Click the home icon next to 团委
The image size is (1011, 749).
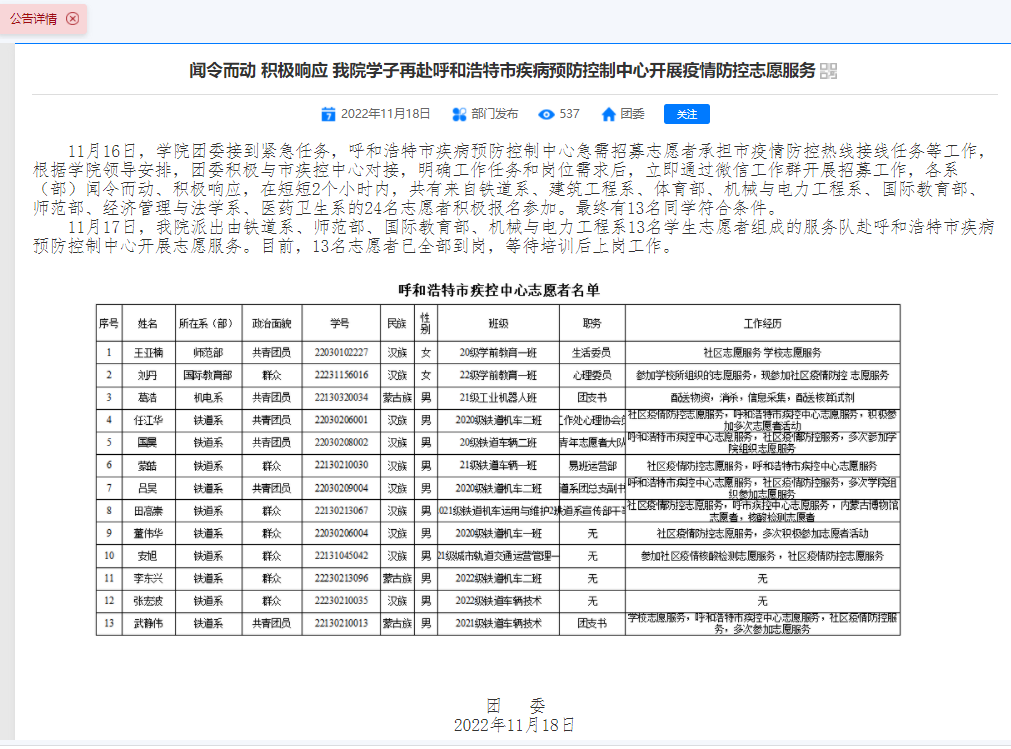pos(609,114)
